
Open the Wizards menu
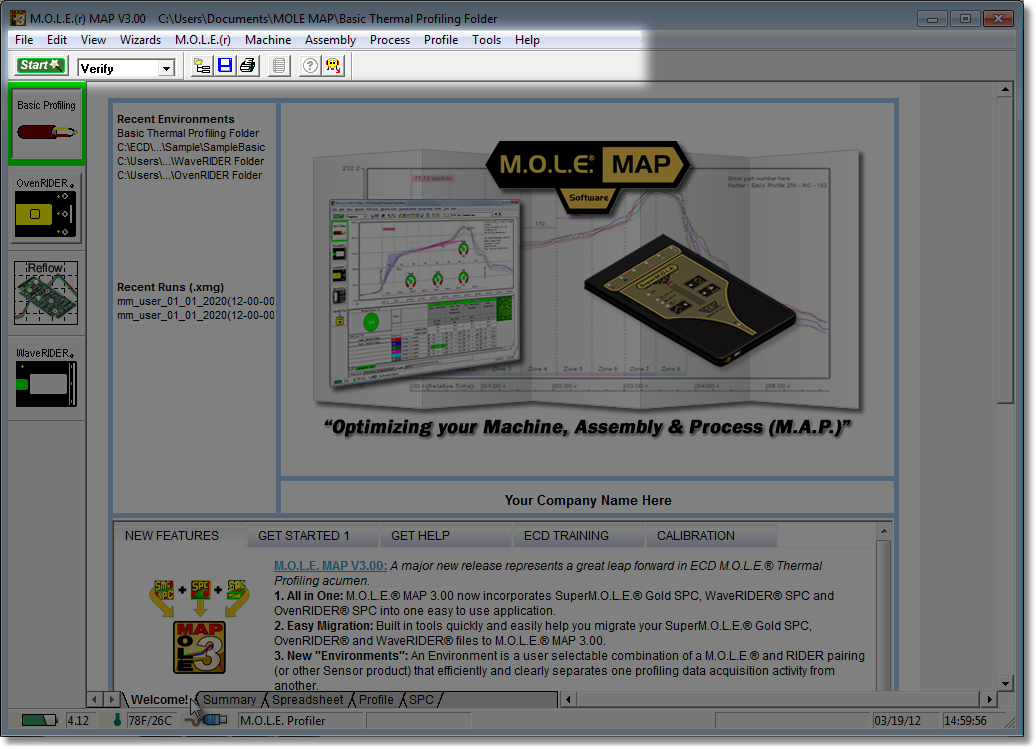(x=140, y=40)
